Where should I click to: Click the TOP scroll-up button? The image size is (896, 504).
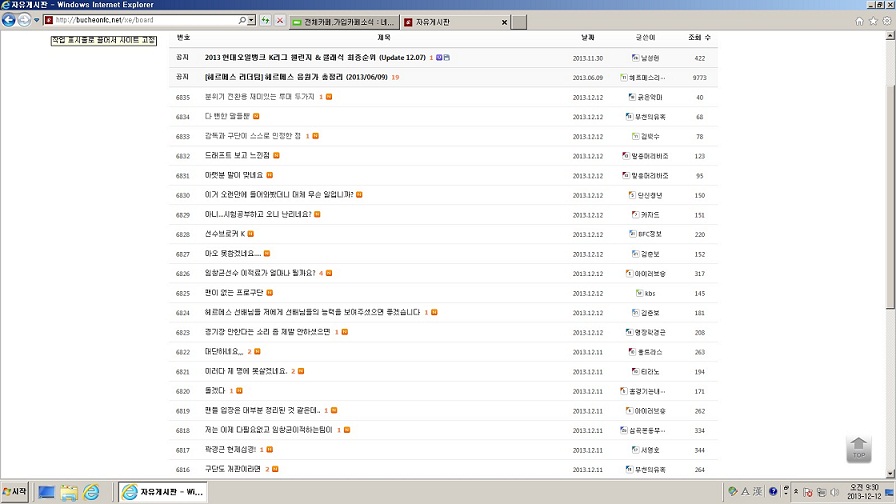tap(858, 449)
